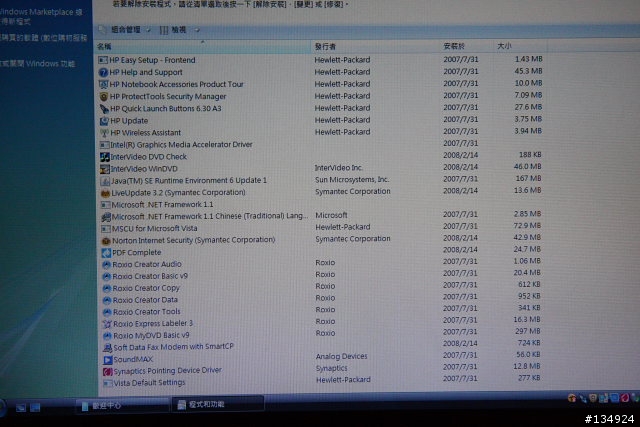Click the 167 MB size cell
The image size is (640, 427).
click(x=528, y=178)
